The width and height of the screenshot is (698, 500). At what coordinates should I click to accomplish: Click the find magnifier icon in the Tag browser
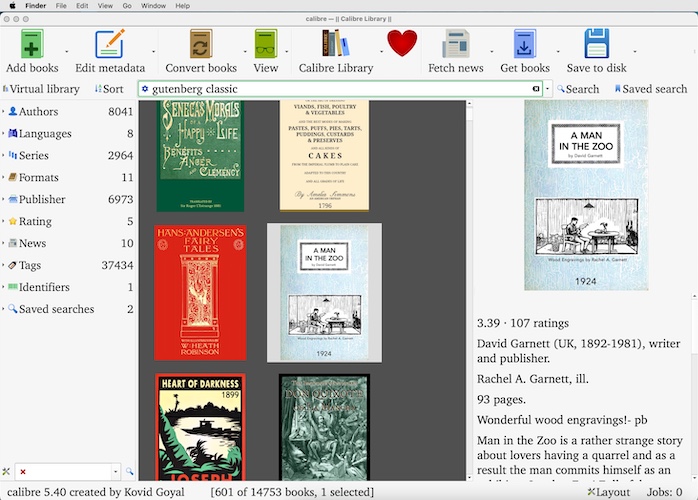click(x=130, y=471)
